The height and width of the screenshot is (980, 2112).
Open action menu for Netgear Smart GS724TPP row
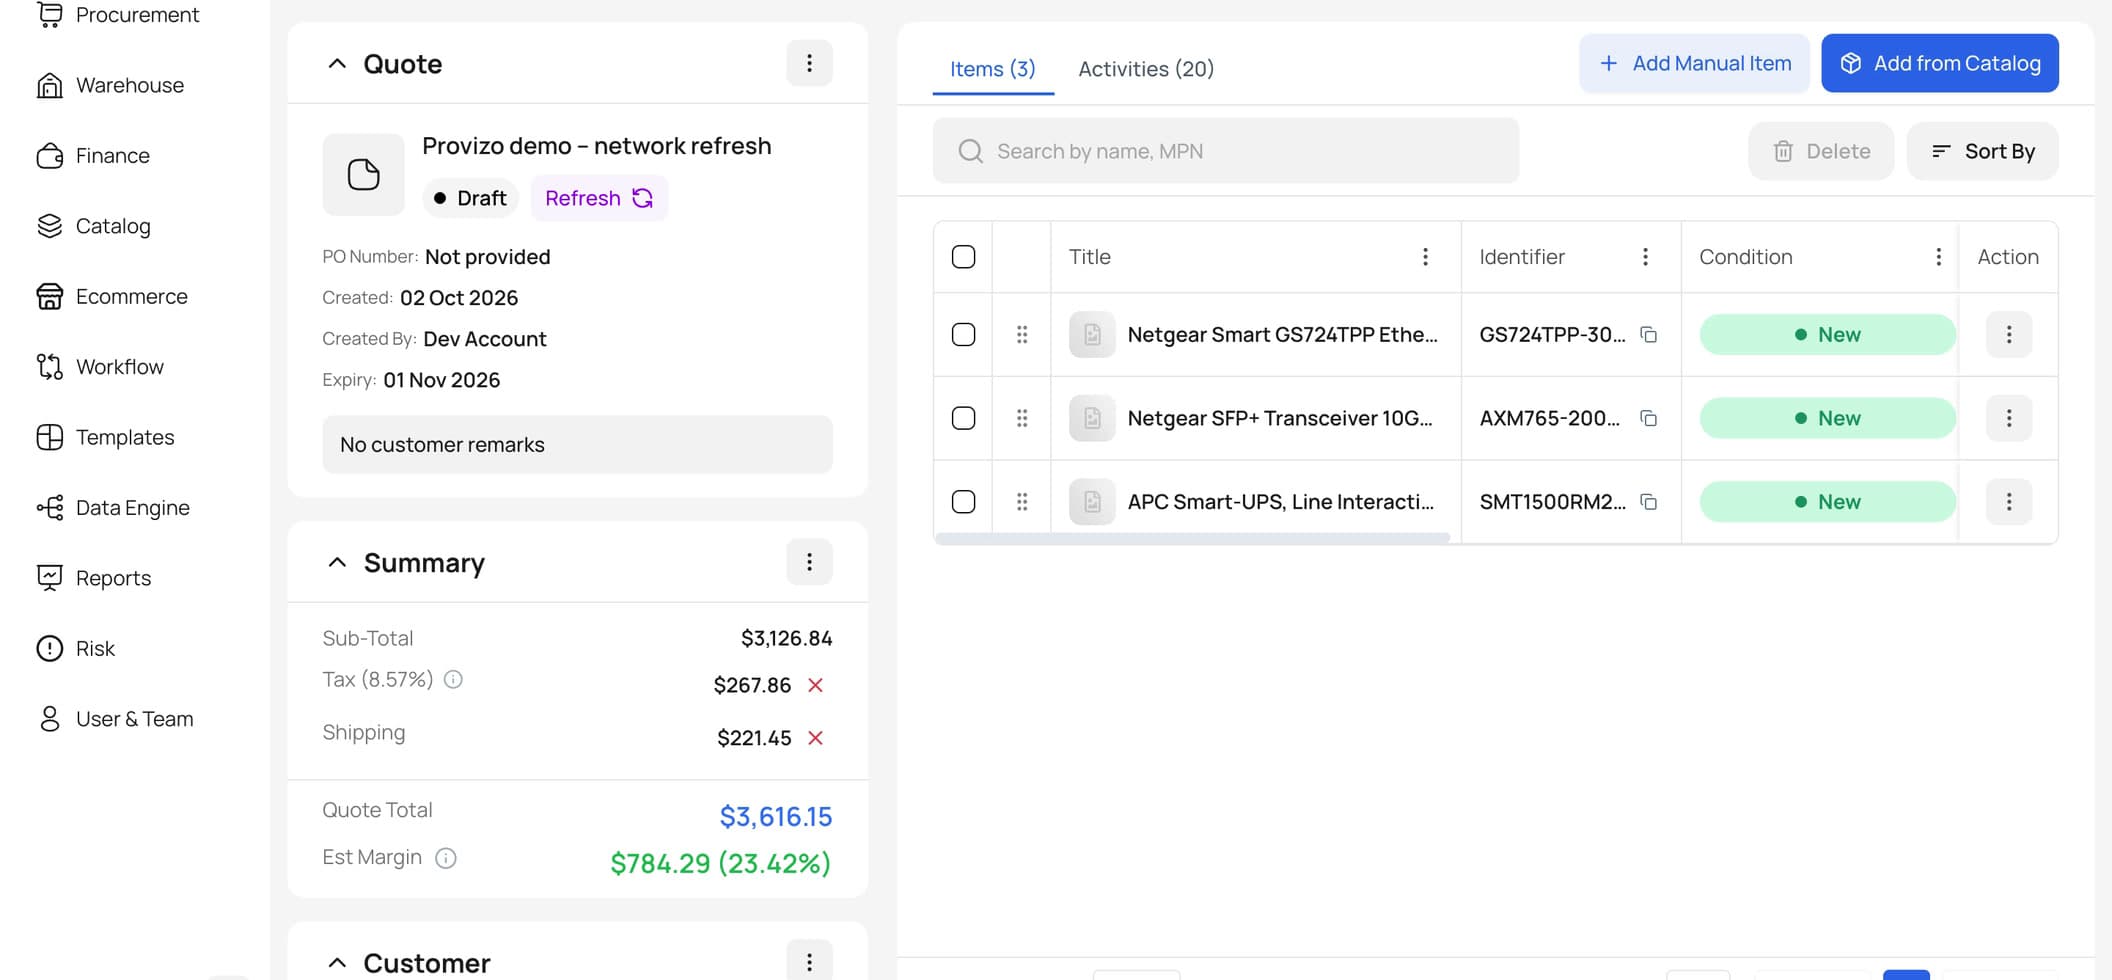(2009, 335)
